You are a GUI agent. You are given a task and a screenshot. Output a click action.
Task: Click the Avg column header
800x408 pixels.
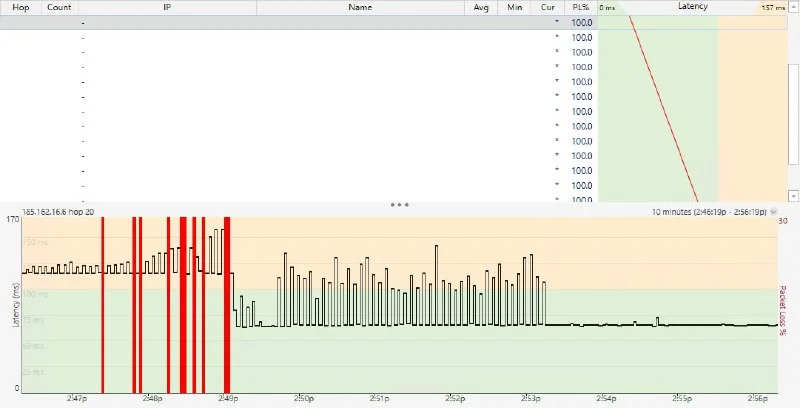481,6
